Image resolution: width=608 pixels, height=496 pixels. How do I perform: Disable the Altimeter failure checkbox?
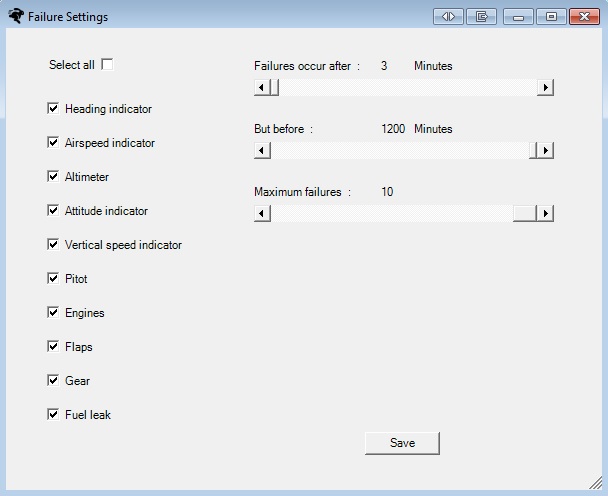(x=53, y=176)
